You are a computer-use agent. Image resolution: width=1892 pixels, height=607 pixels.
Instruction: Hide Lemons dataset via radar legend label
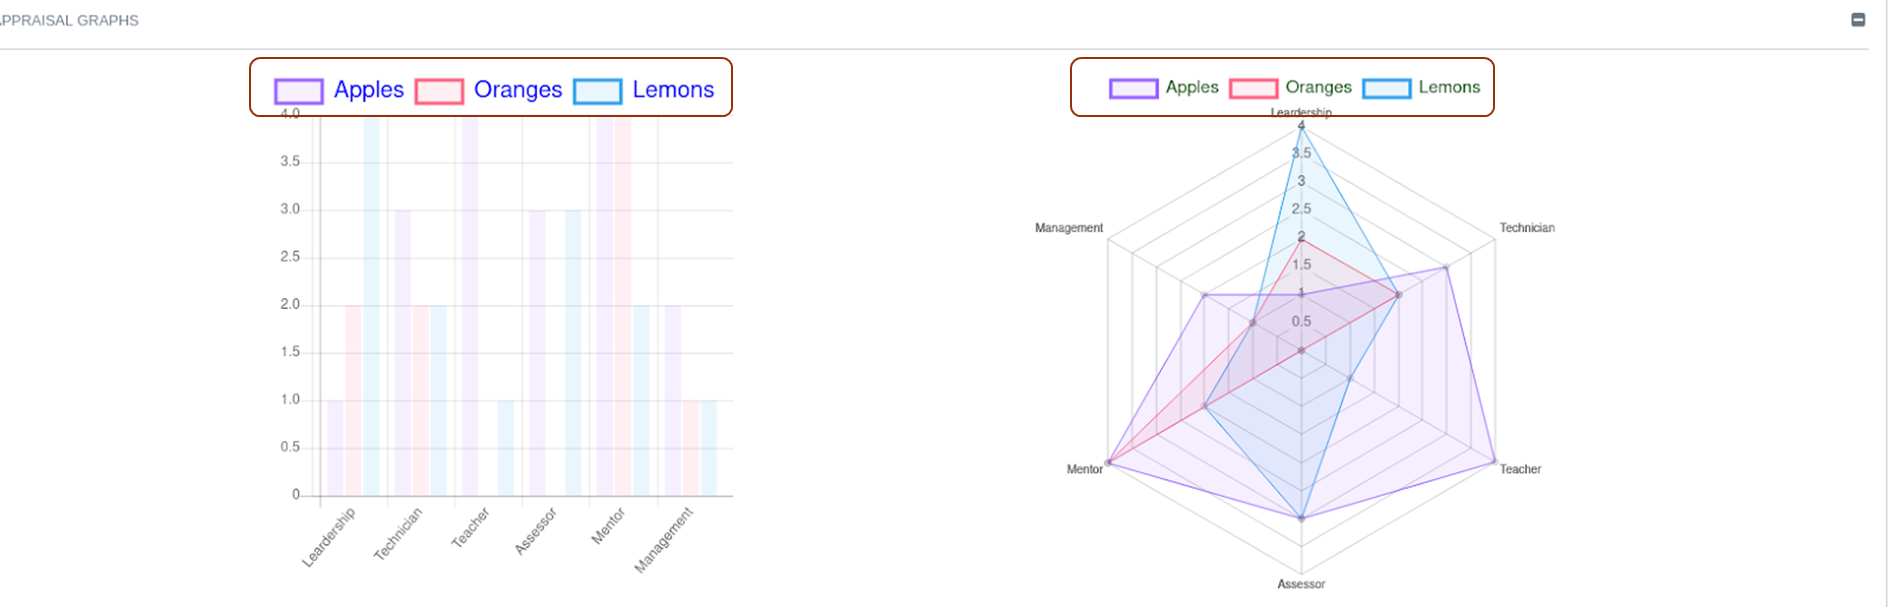coord(1449,88)
